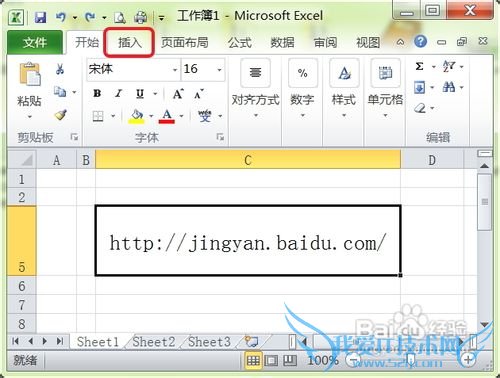Open the underline style dropdown arrow
This screenshot has height=378, width=500.
(x=155, y=94)
